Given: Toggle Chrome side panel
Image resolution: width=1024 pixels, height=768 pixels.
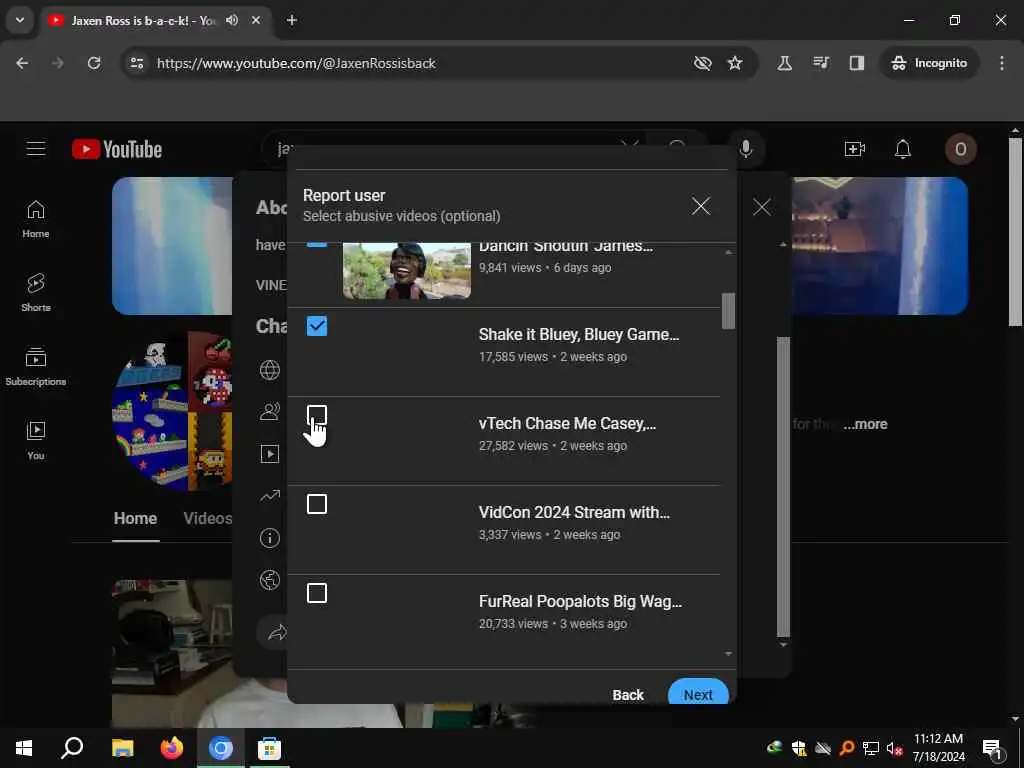Looking at the screenshot, I should pos(857,63).
